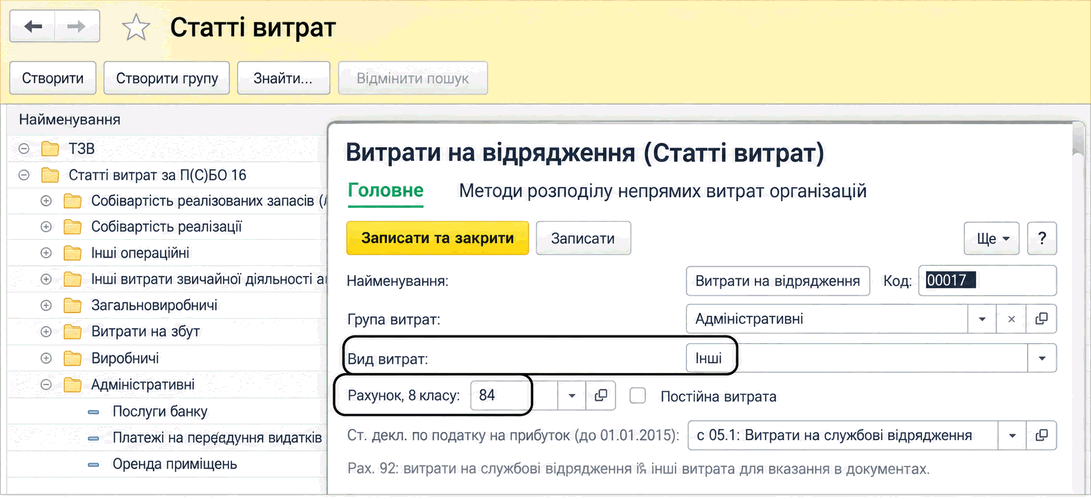Screen dimensions: 1091x499
Task: Open the Ще menu
Action: 992,238
